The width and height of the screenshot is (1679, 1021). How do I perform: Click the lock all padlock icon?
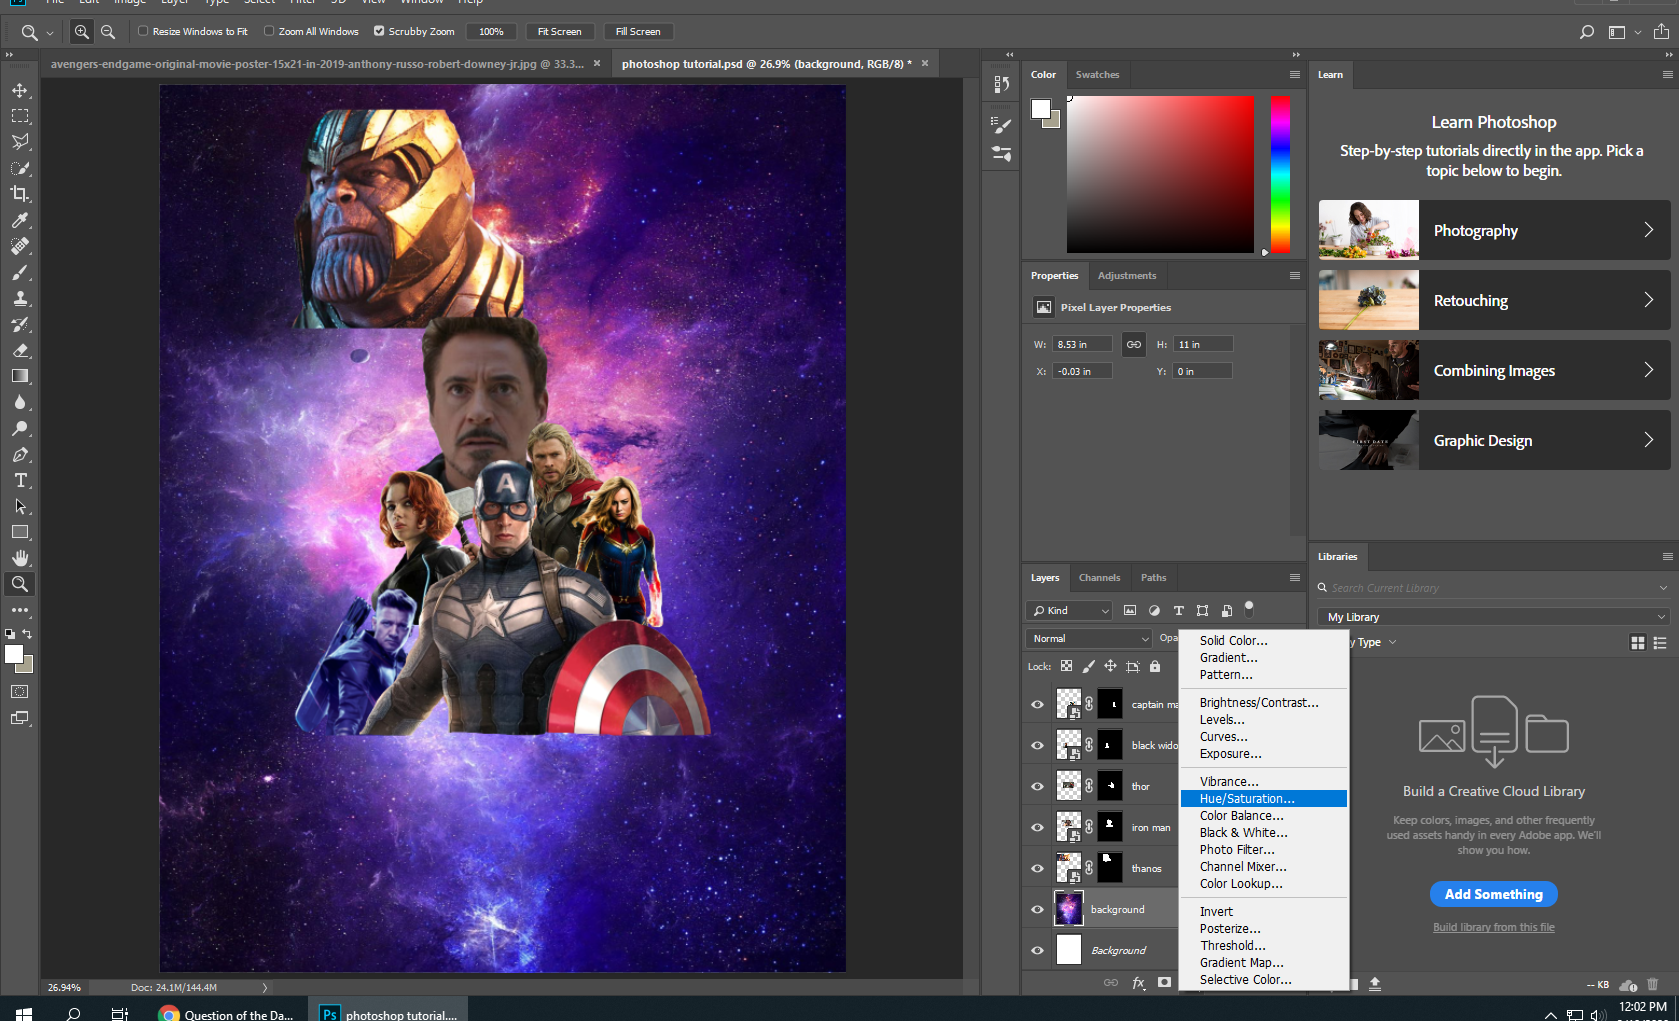pos(1155,666)
